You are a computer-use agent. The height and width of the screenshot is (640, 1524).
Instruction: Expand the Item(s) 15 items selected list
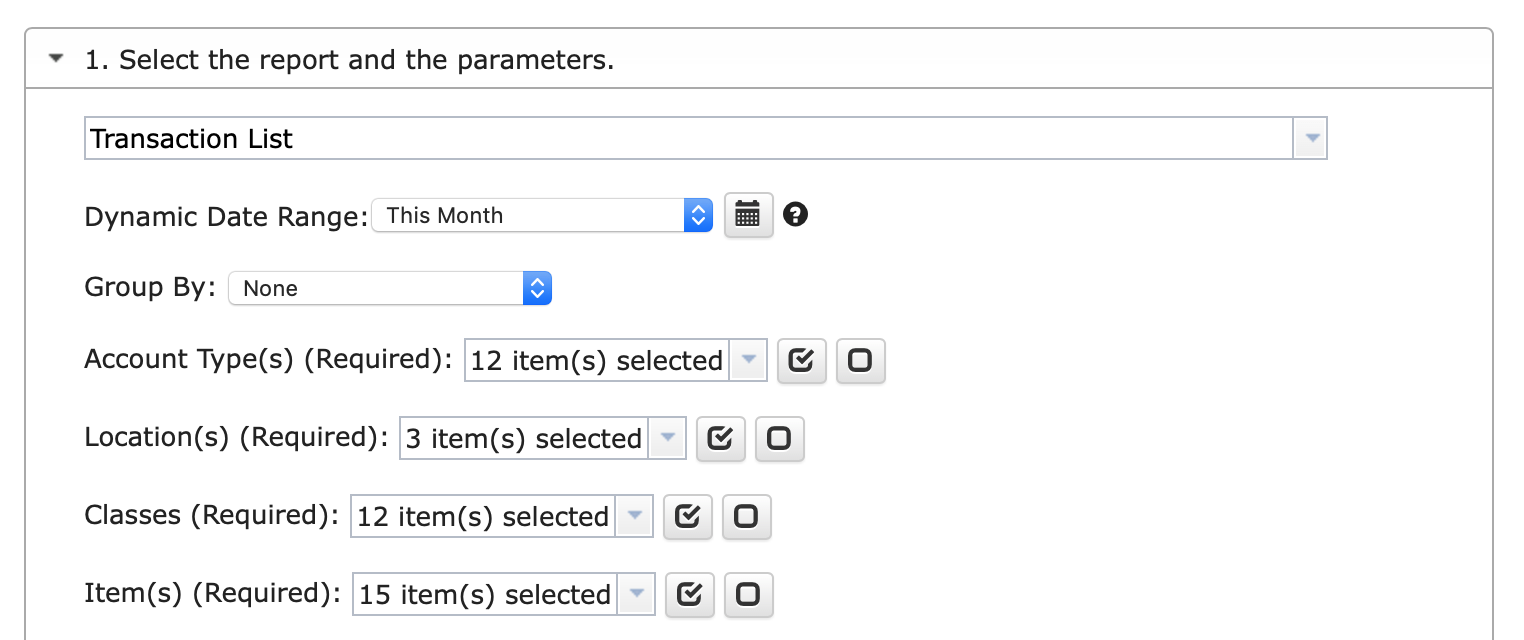pos(503,594)
